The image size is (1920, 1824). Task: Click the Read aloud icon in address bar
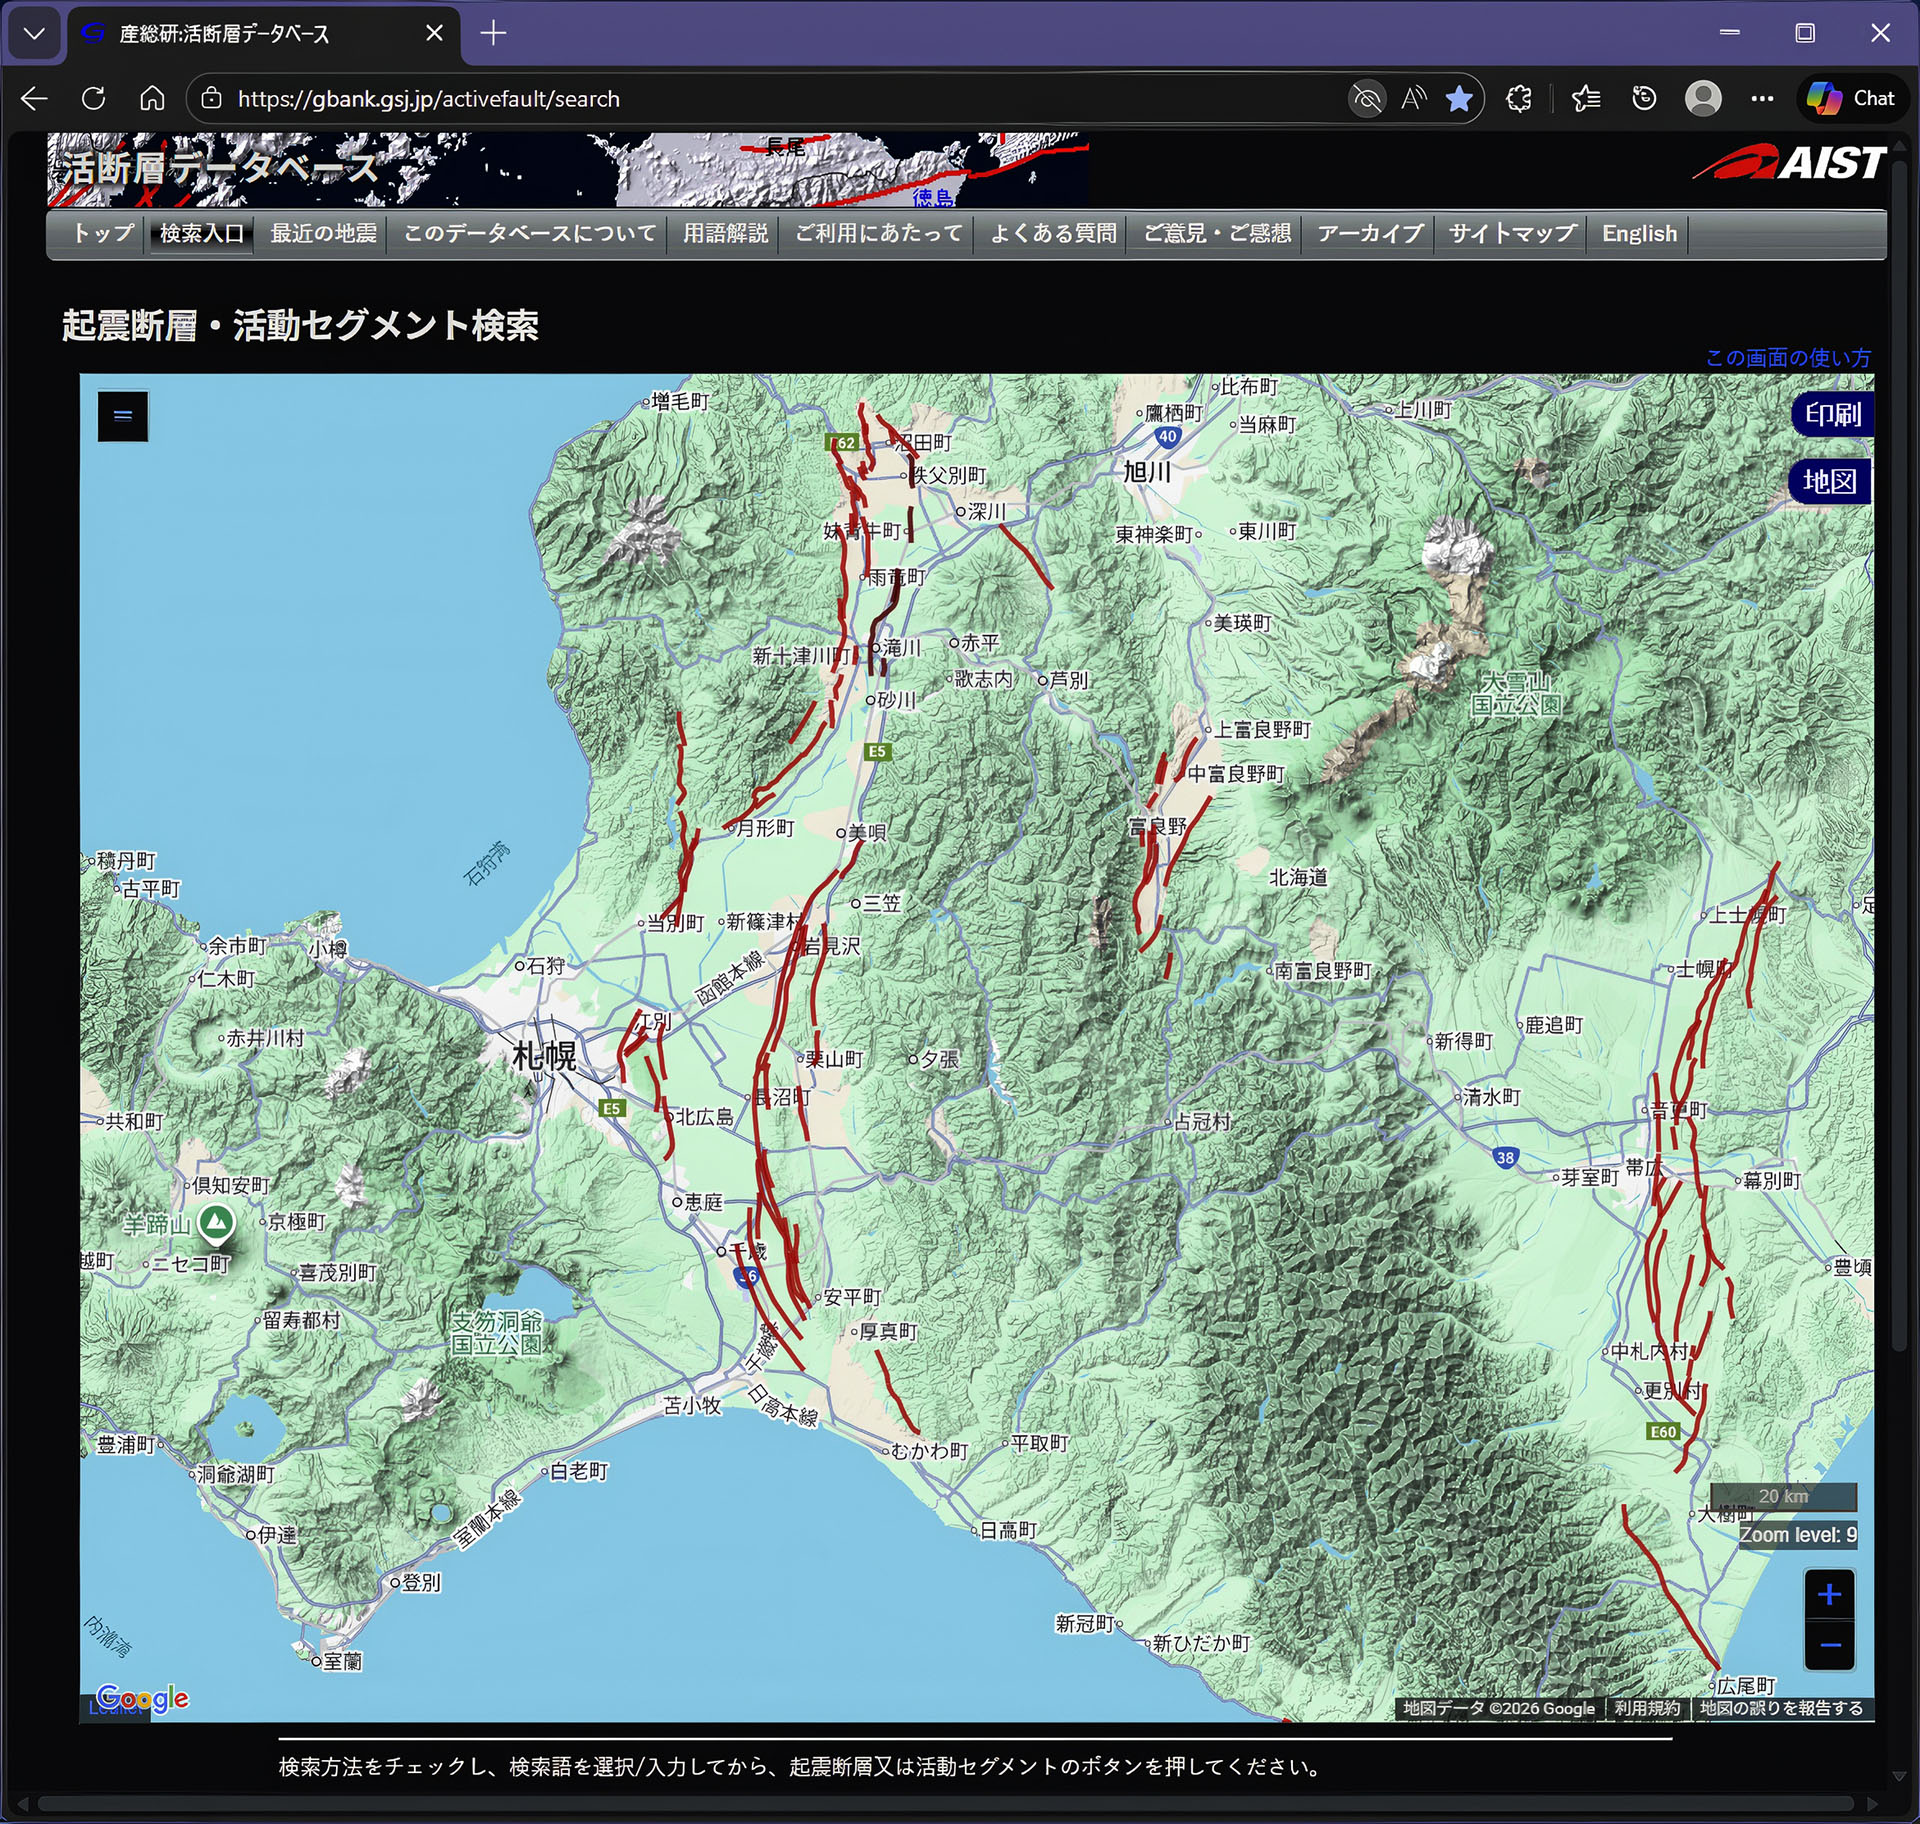pos(1413,98)
